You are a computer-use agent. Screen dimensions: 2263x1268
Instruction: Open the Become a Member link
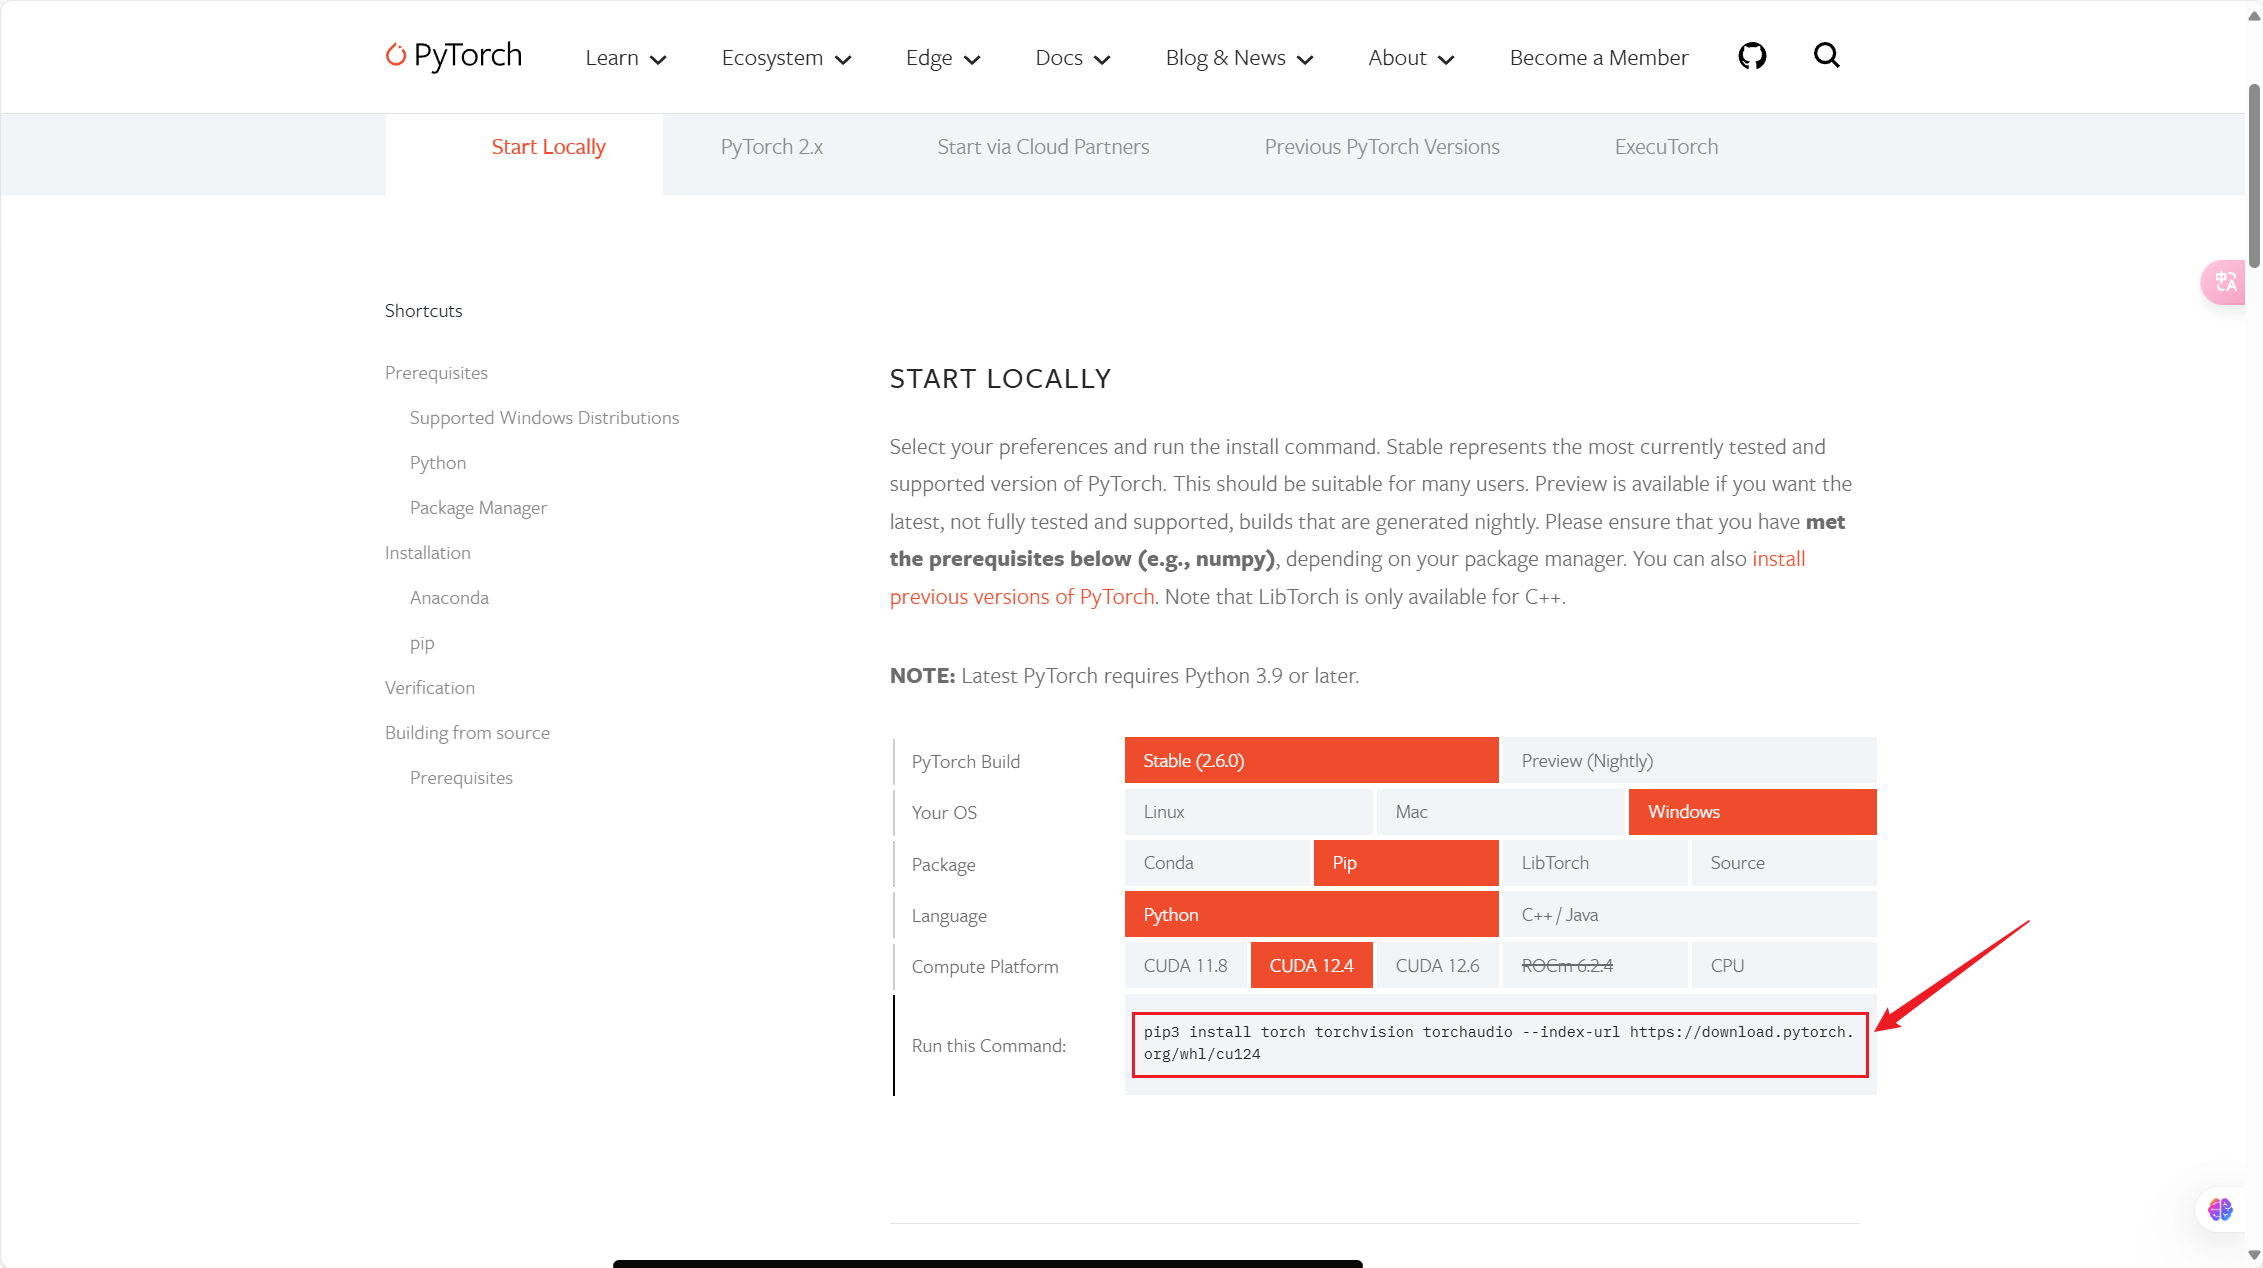[1599, 58]
